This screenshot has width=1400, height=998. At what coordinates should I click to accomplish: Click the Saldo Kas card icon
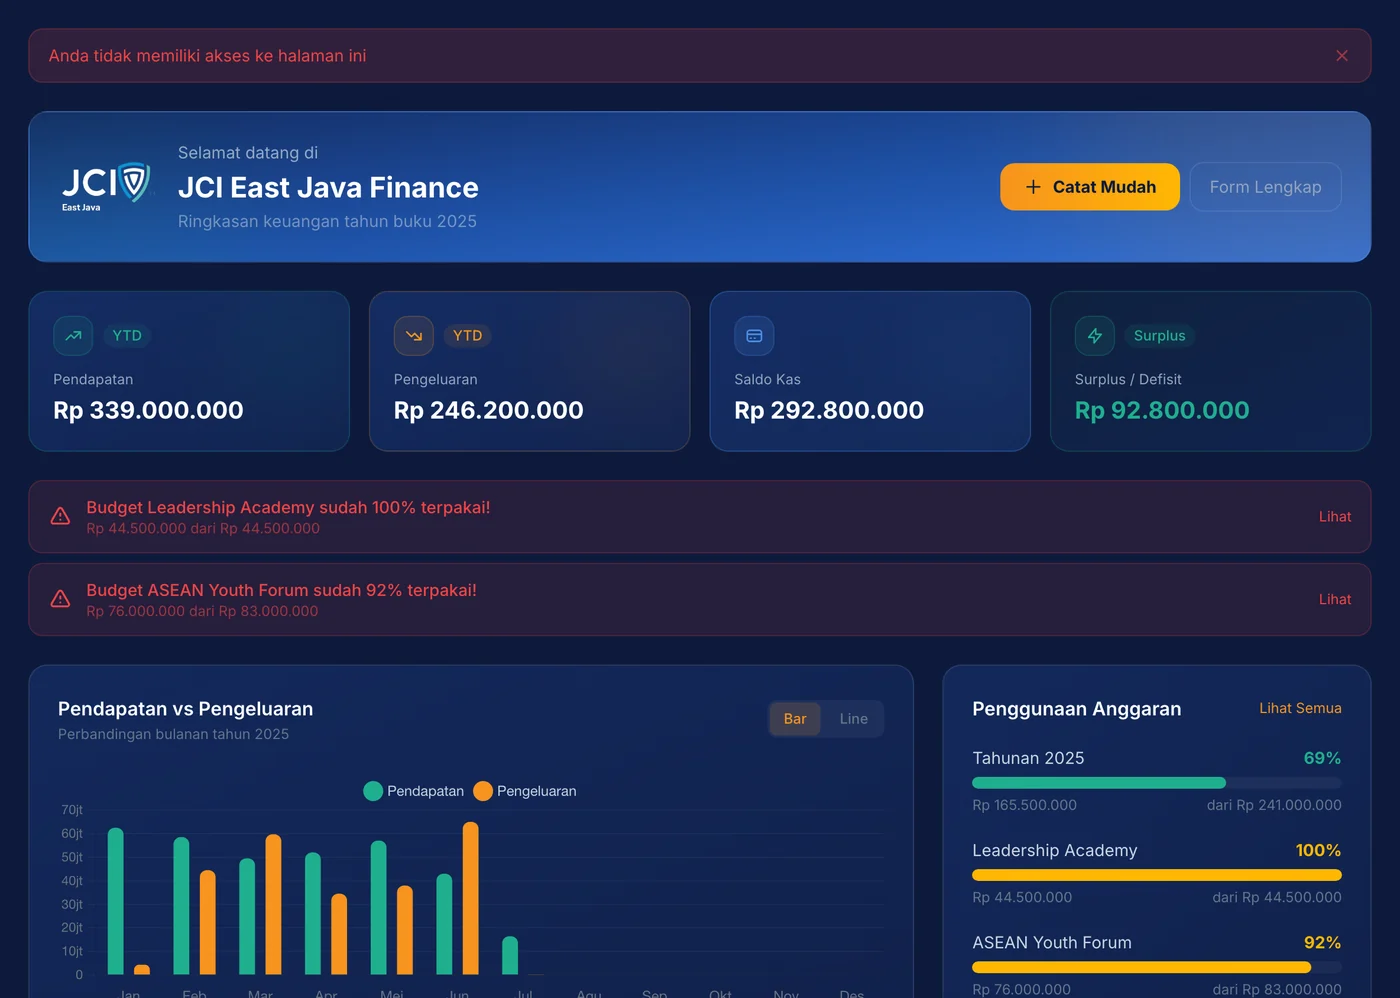tap(754, 336)
